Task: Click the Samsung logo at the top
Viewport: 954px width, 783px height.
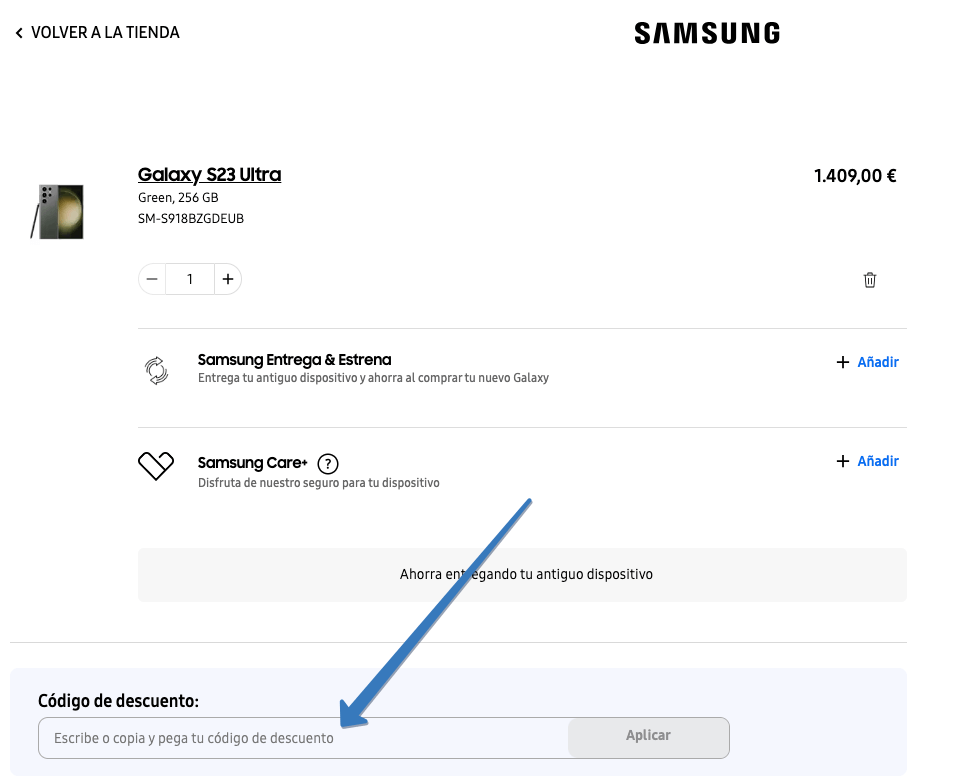Action: pyautogui.click(x=706, y=32)
